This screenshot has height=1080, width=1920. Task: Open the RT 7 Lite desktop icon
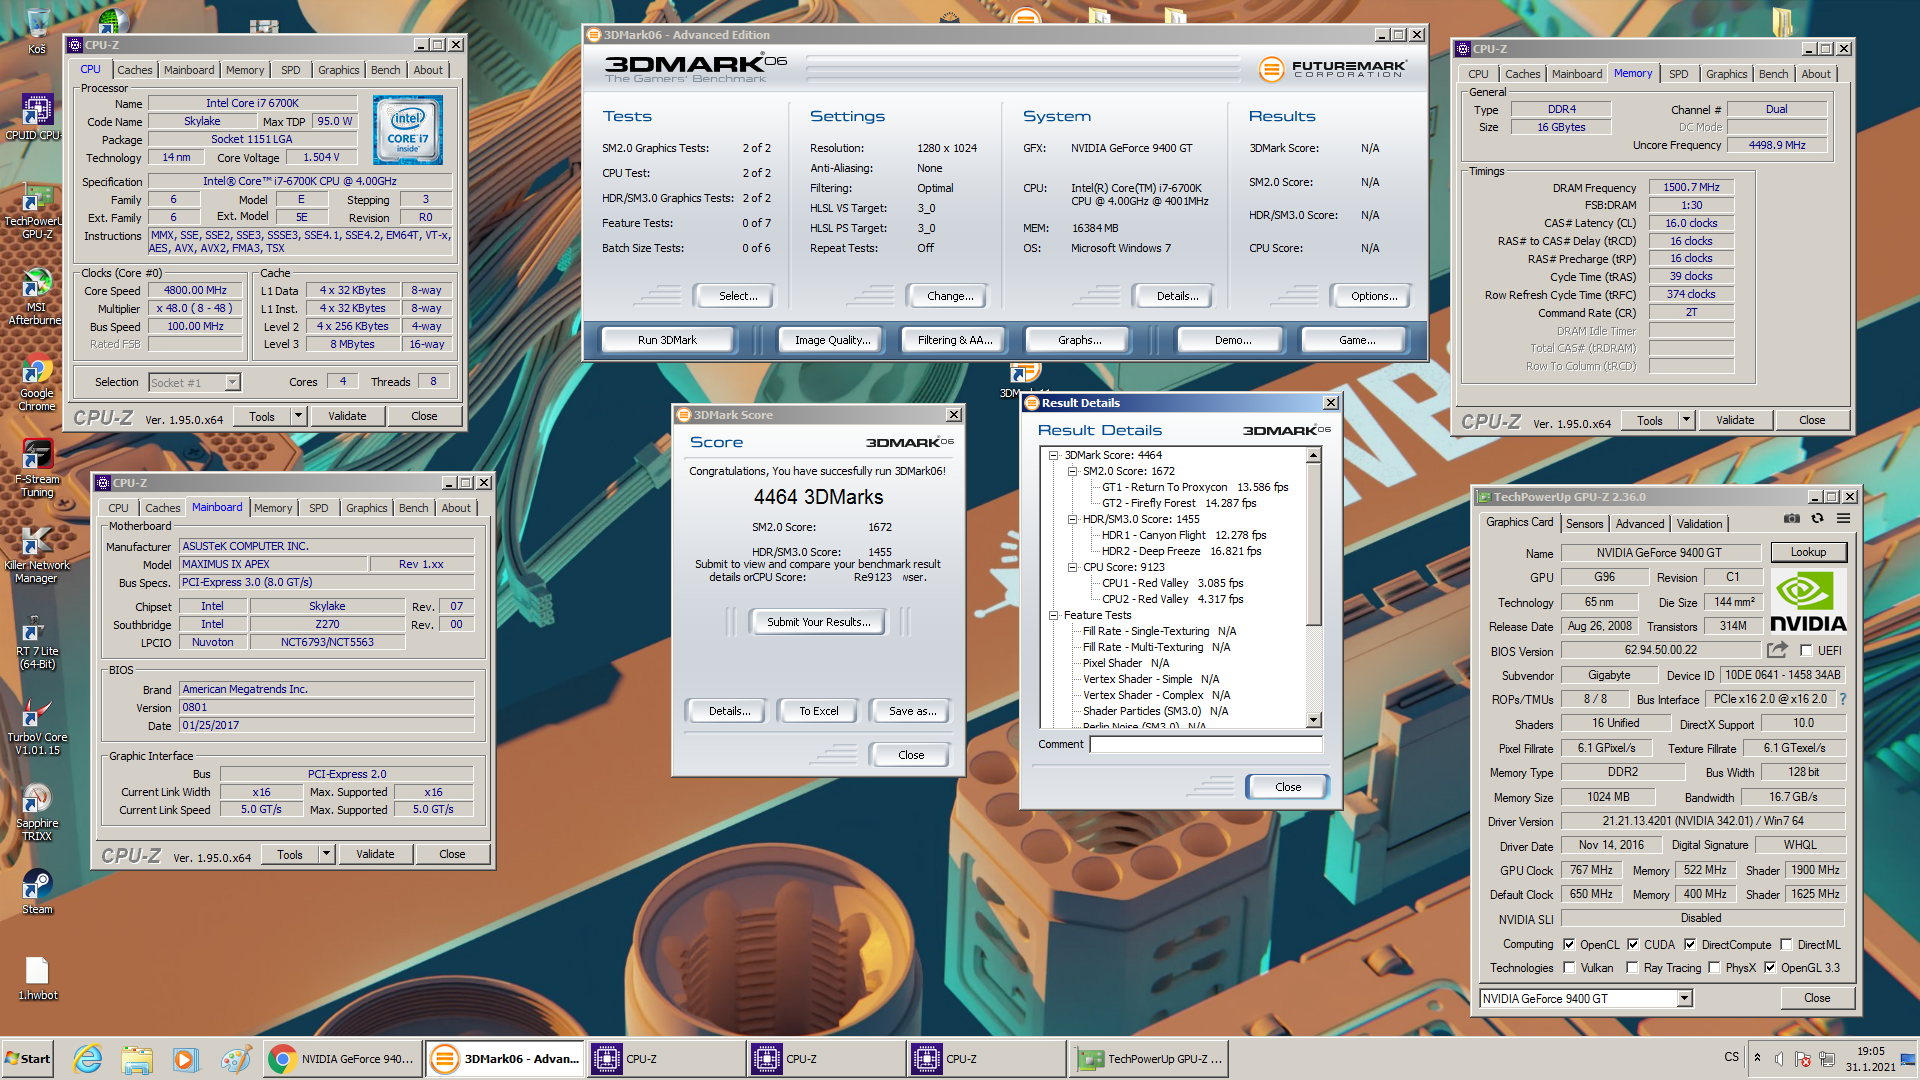click(x=36, y=641)
